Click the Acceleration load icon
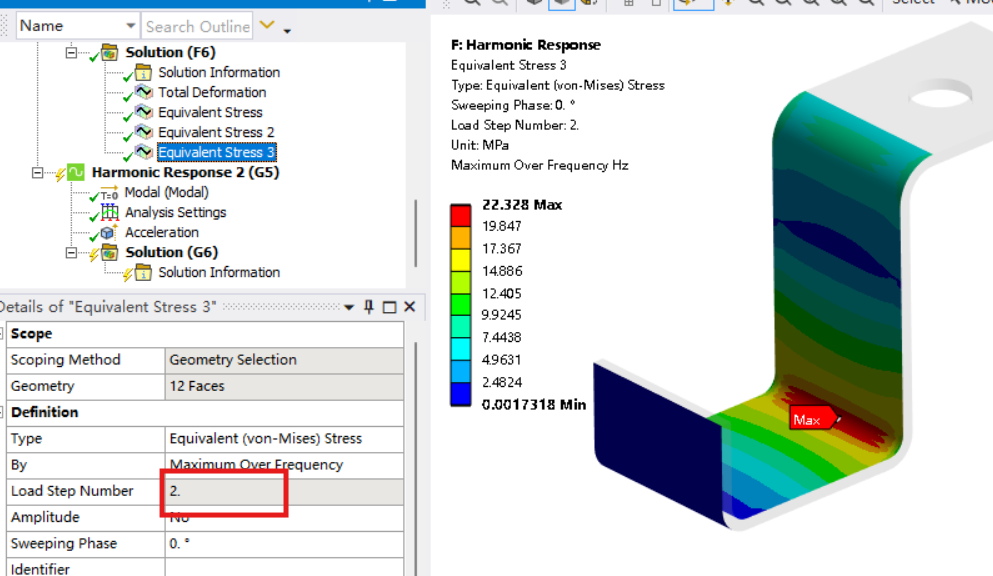This screenshot has width=993, height=576. (x=110, y=232)
